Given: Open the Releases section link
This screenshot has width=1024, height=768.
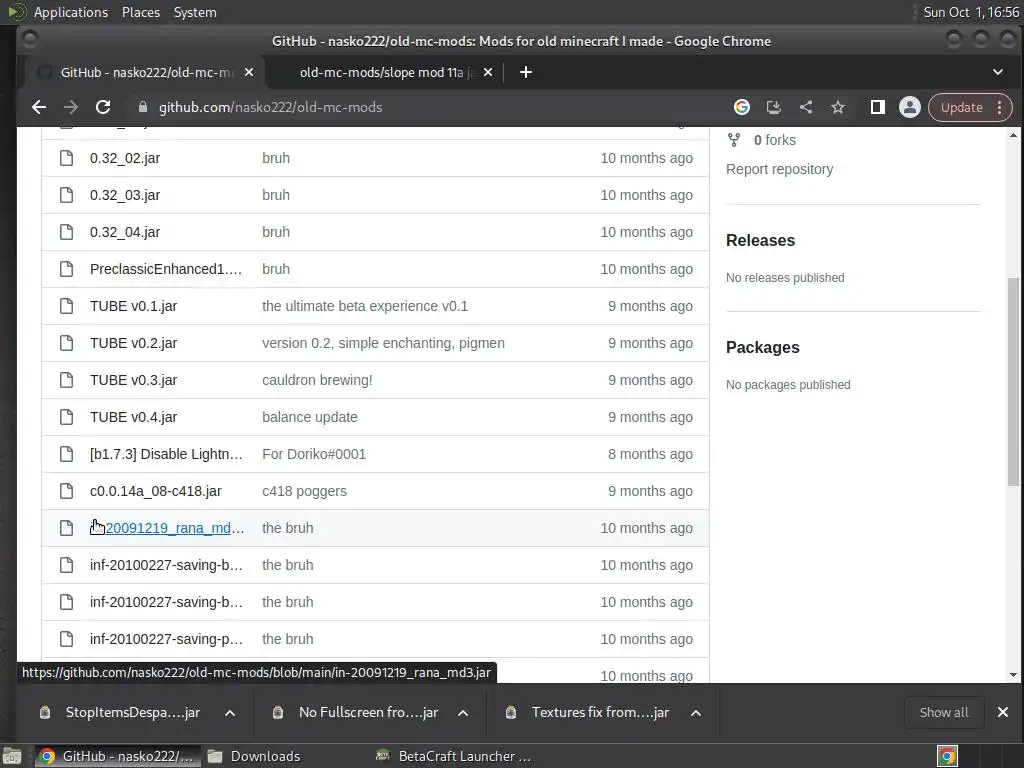Looking at the screenshot, I should coord(760,240).
